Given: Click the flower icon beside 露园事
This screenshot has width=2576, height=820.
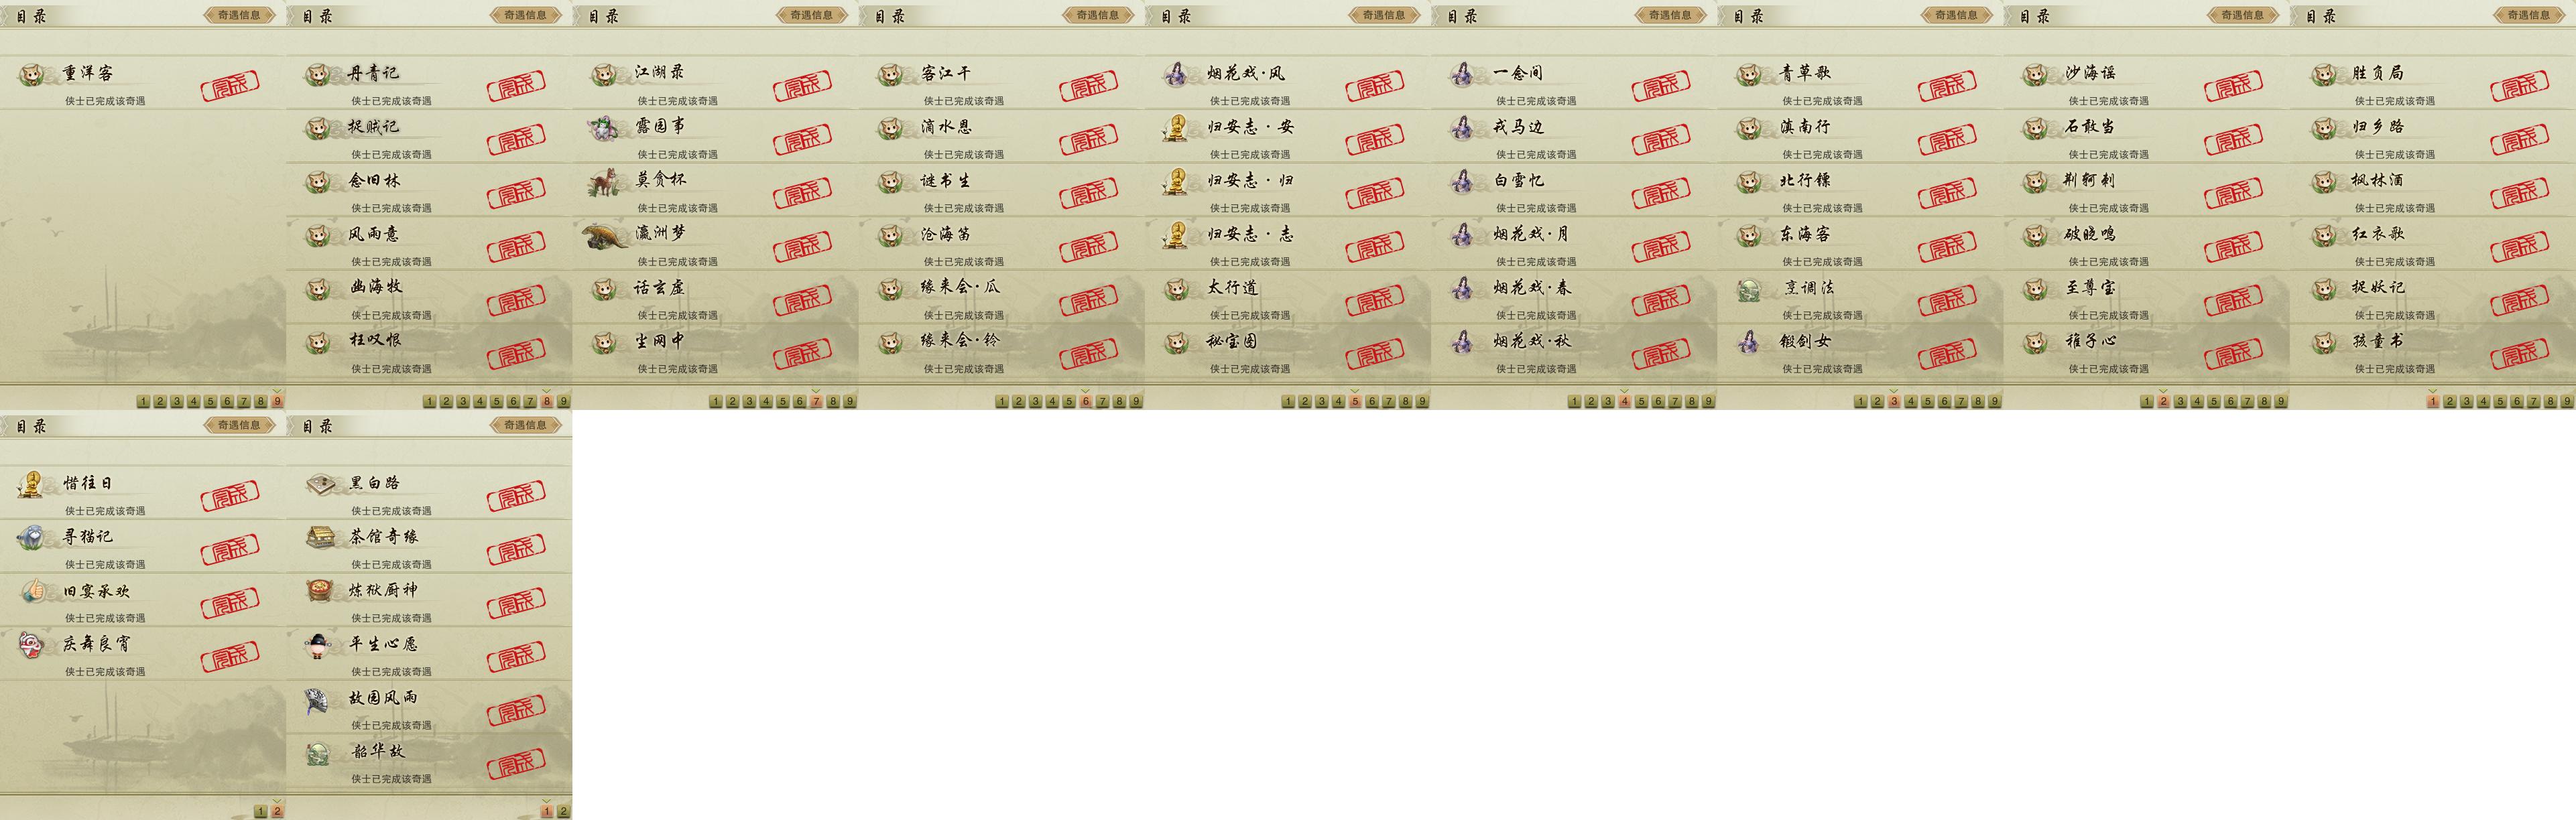Looking at the screenshot, I should pos(605,127).
